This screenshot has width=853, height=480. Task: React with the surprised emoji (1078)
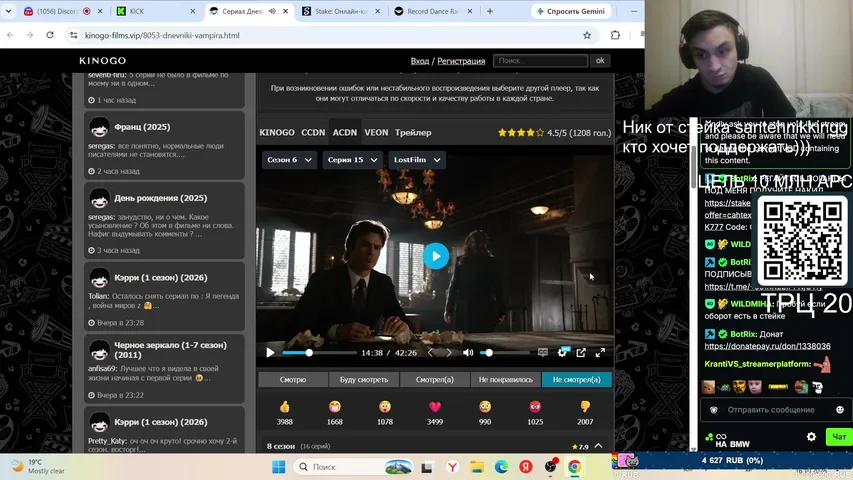click(x=385, y=407)
